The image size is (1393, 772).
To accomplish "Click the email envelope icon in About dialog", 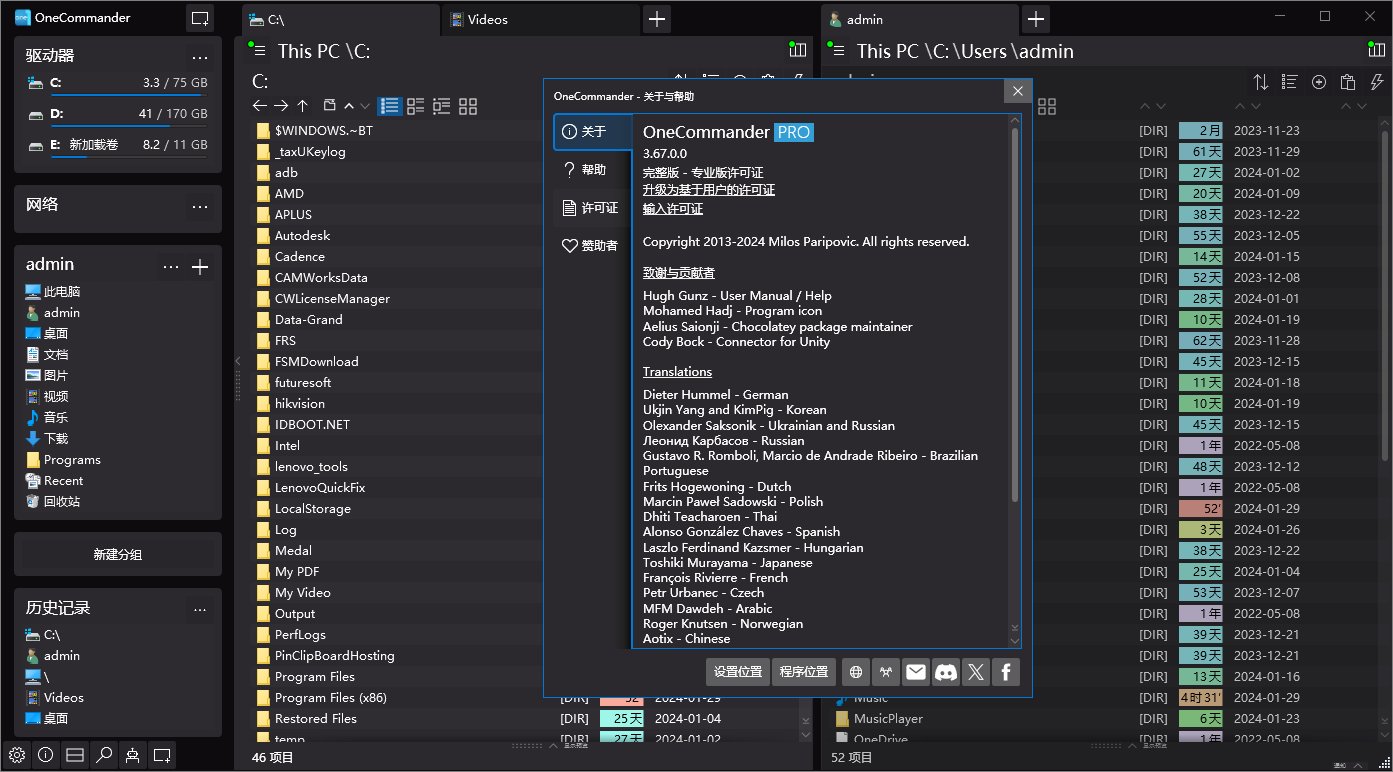I will pyautogui.click(x=916, y=672).
